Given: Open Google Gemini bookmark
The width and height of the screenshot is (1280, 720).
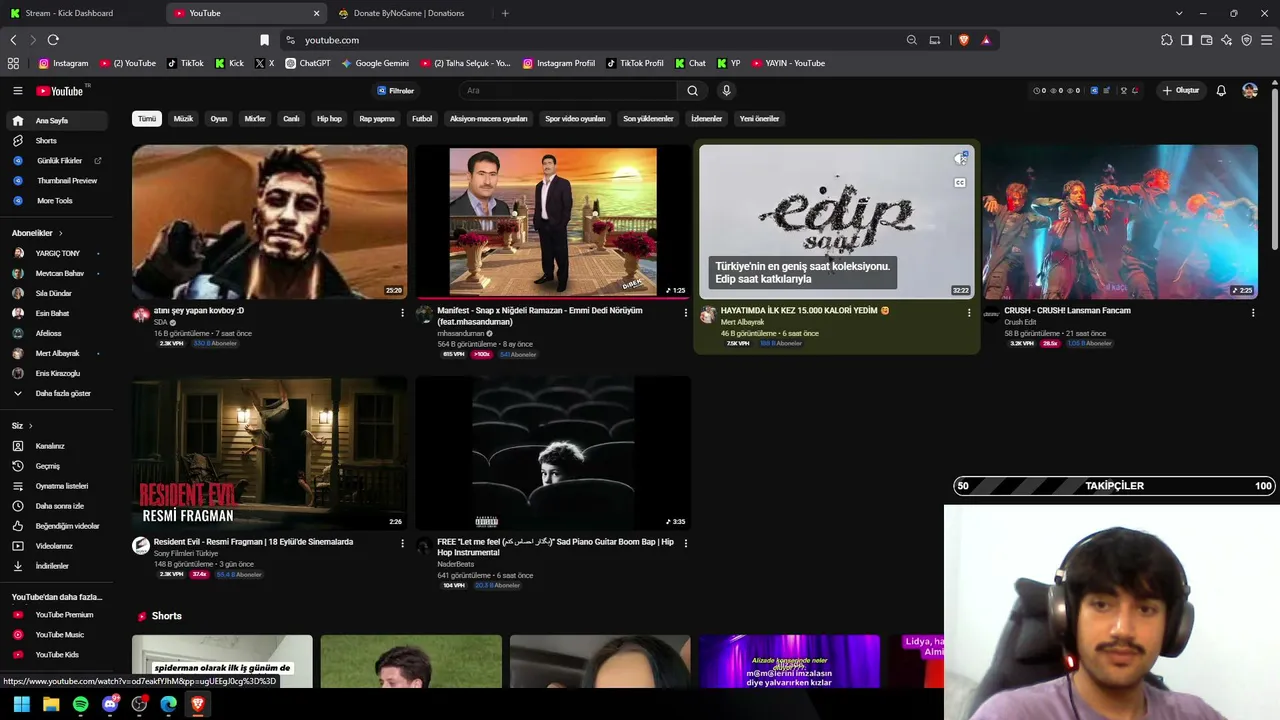Looking at the screenshot, I should (x=375, y=63).
